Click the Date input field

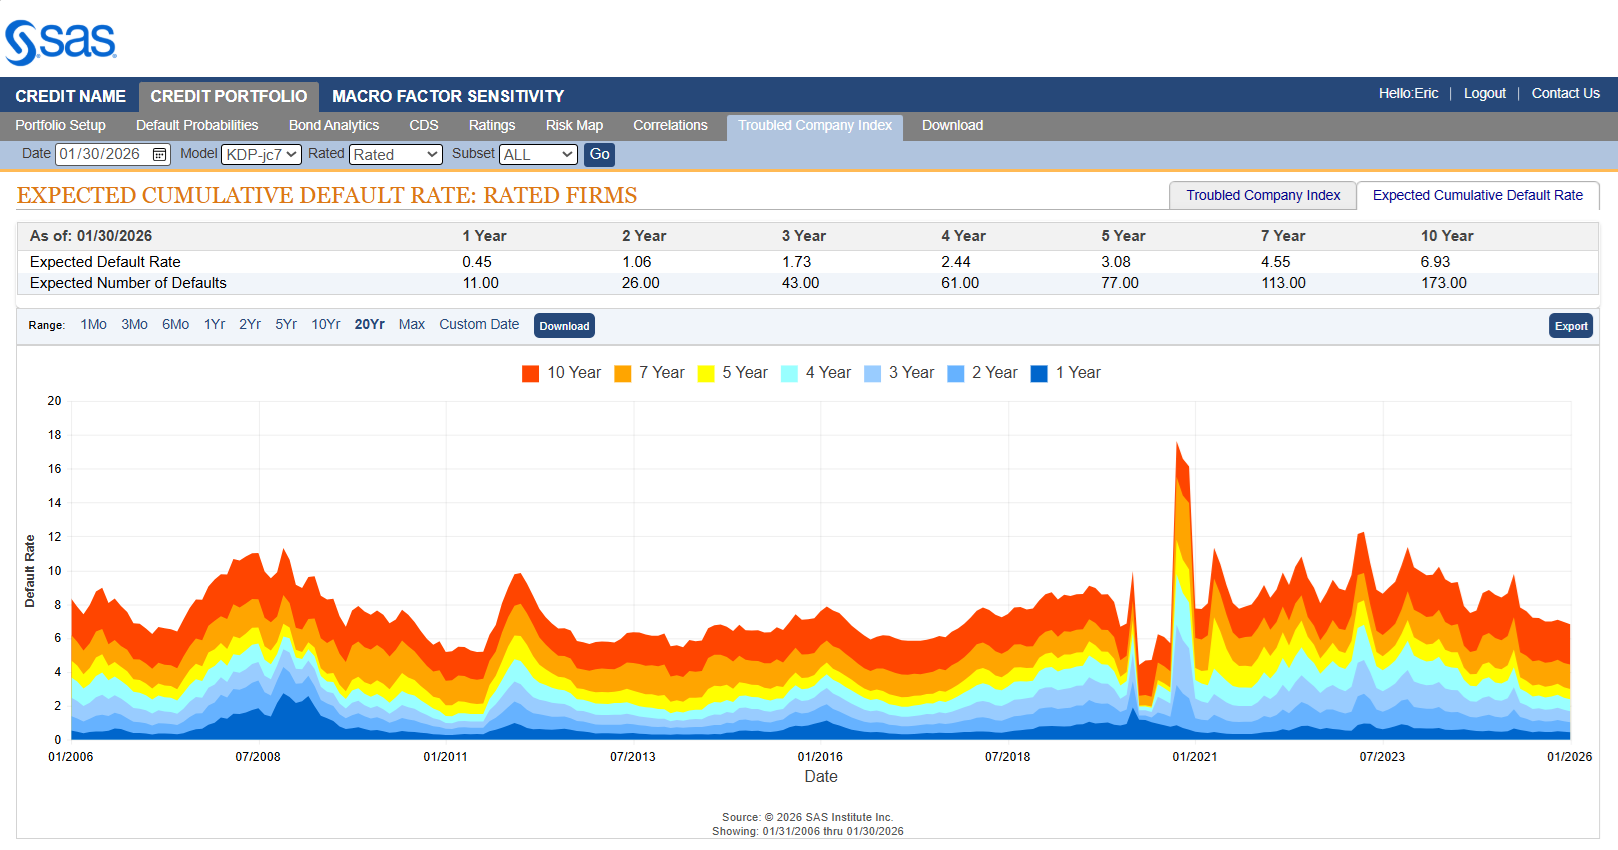tap(102, 154)
